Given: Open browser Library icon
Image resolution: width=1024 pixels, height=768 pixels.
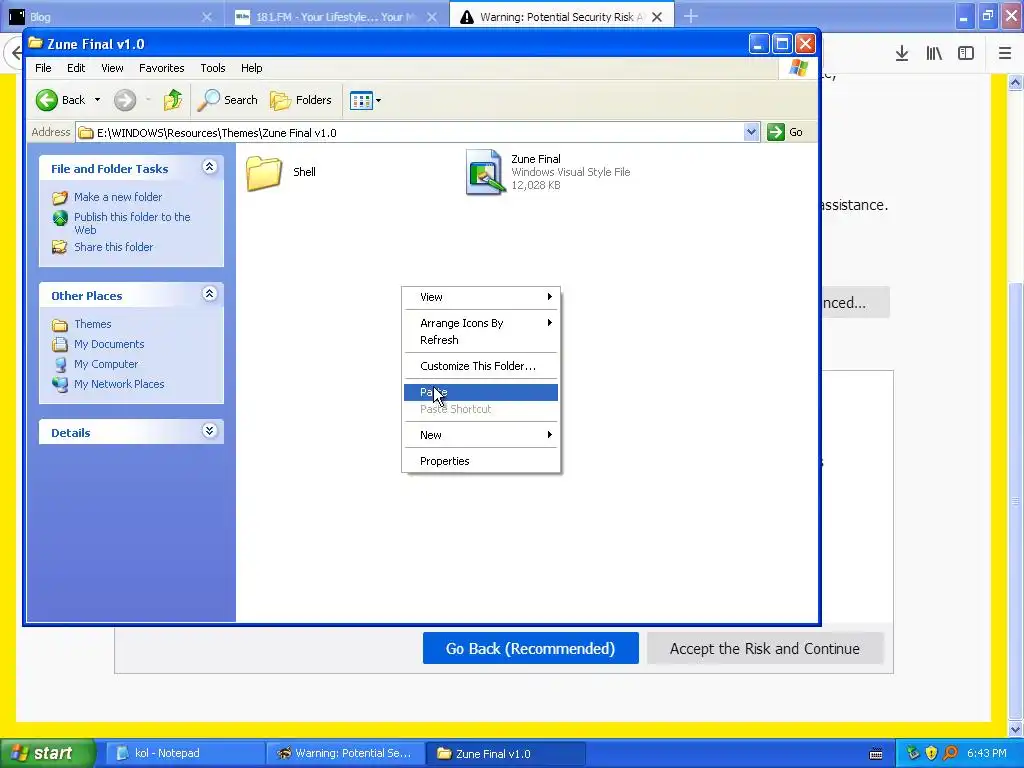Looking at the screenshot, I should pos(934,54).
